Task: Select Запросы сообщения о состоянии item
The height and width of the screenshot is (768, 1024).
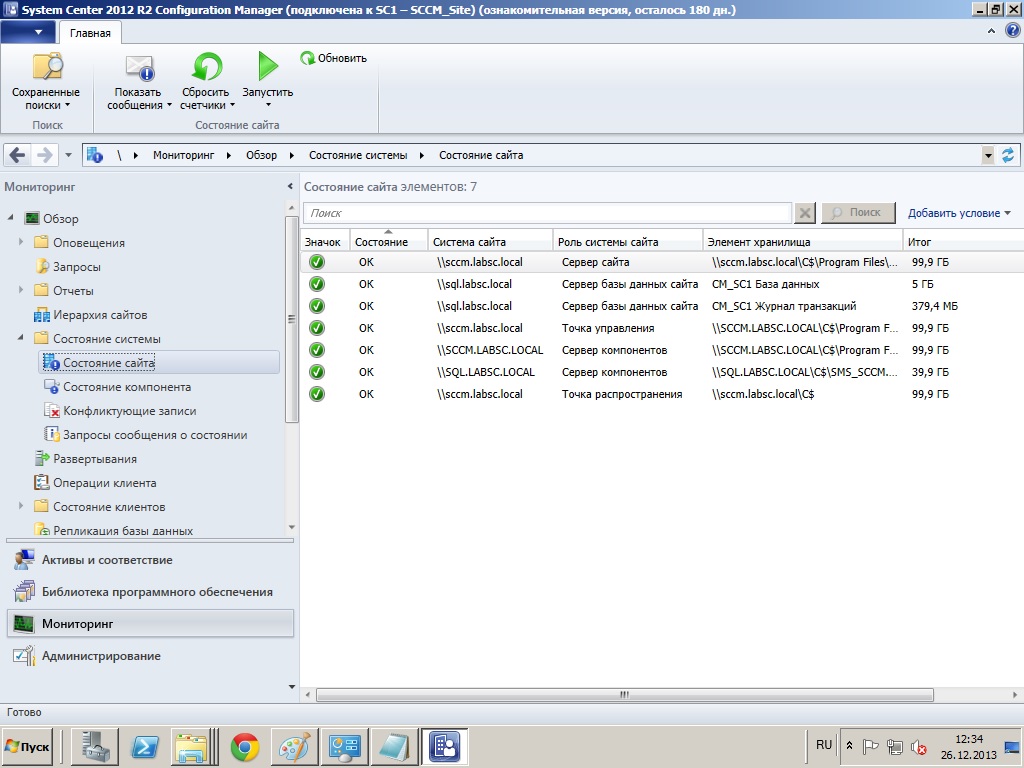Action: pos(155,435)
